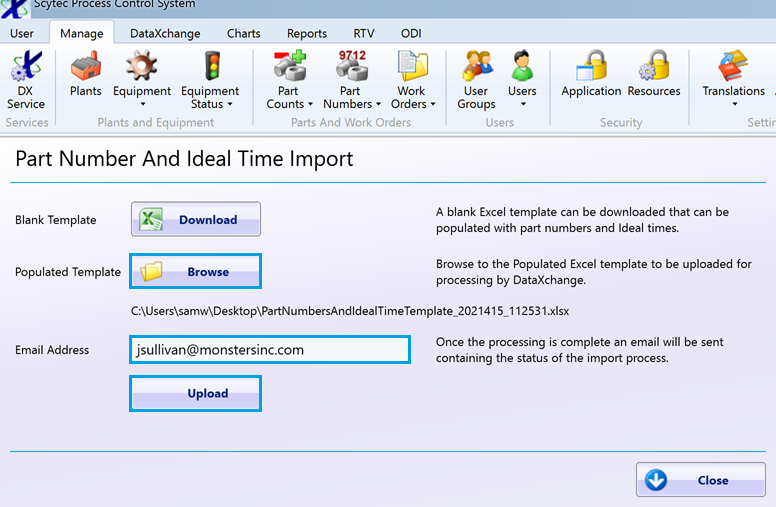Expand the Translations dropdown arrow

click(734, 104)
